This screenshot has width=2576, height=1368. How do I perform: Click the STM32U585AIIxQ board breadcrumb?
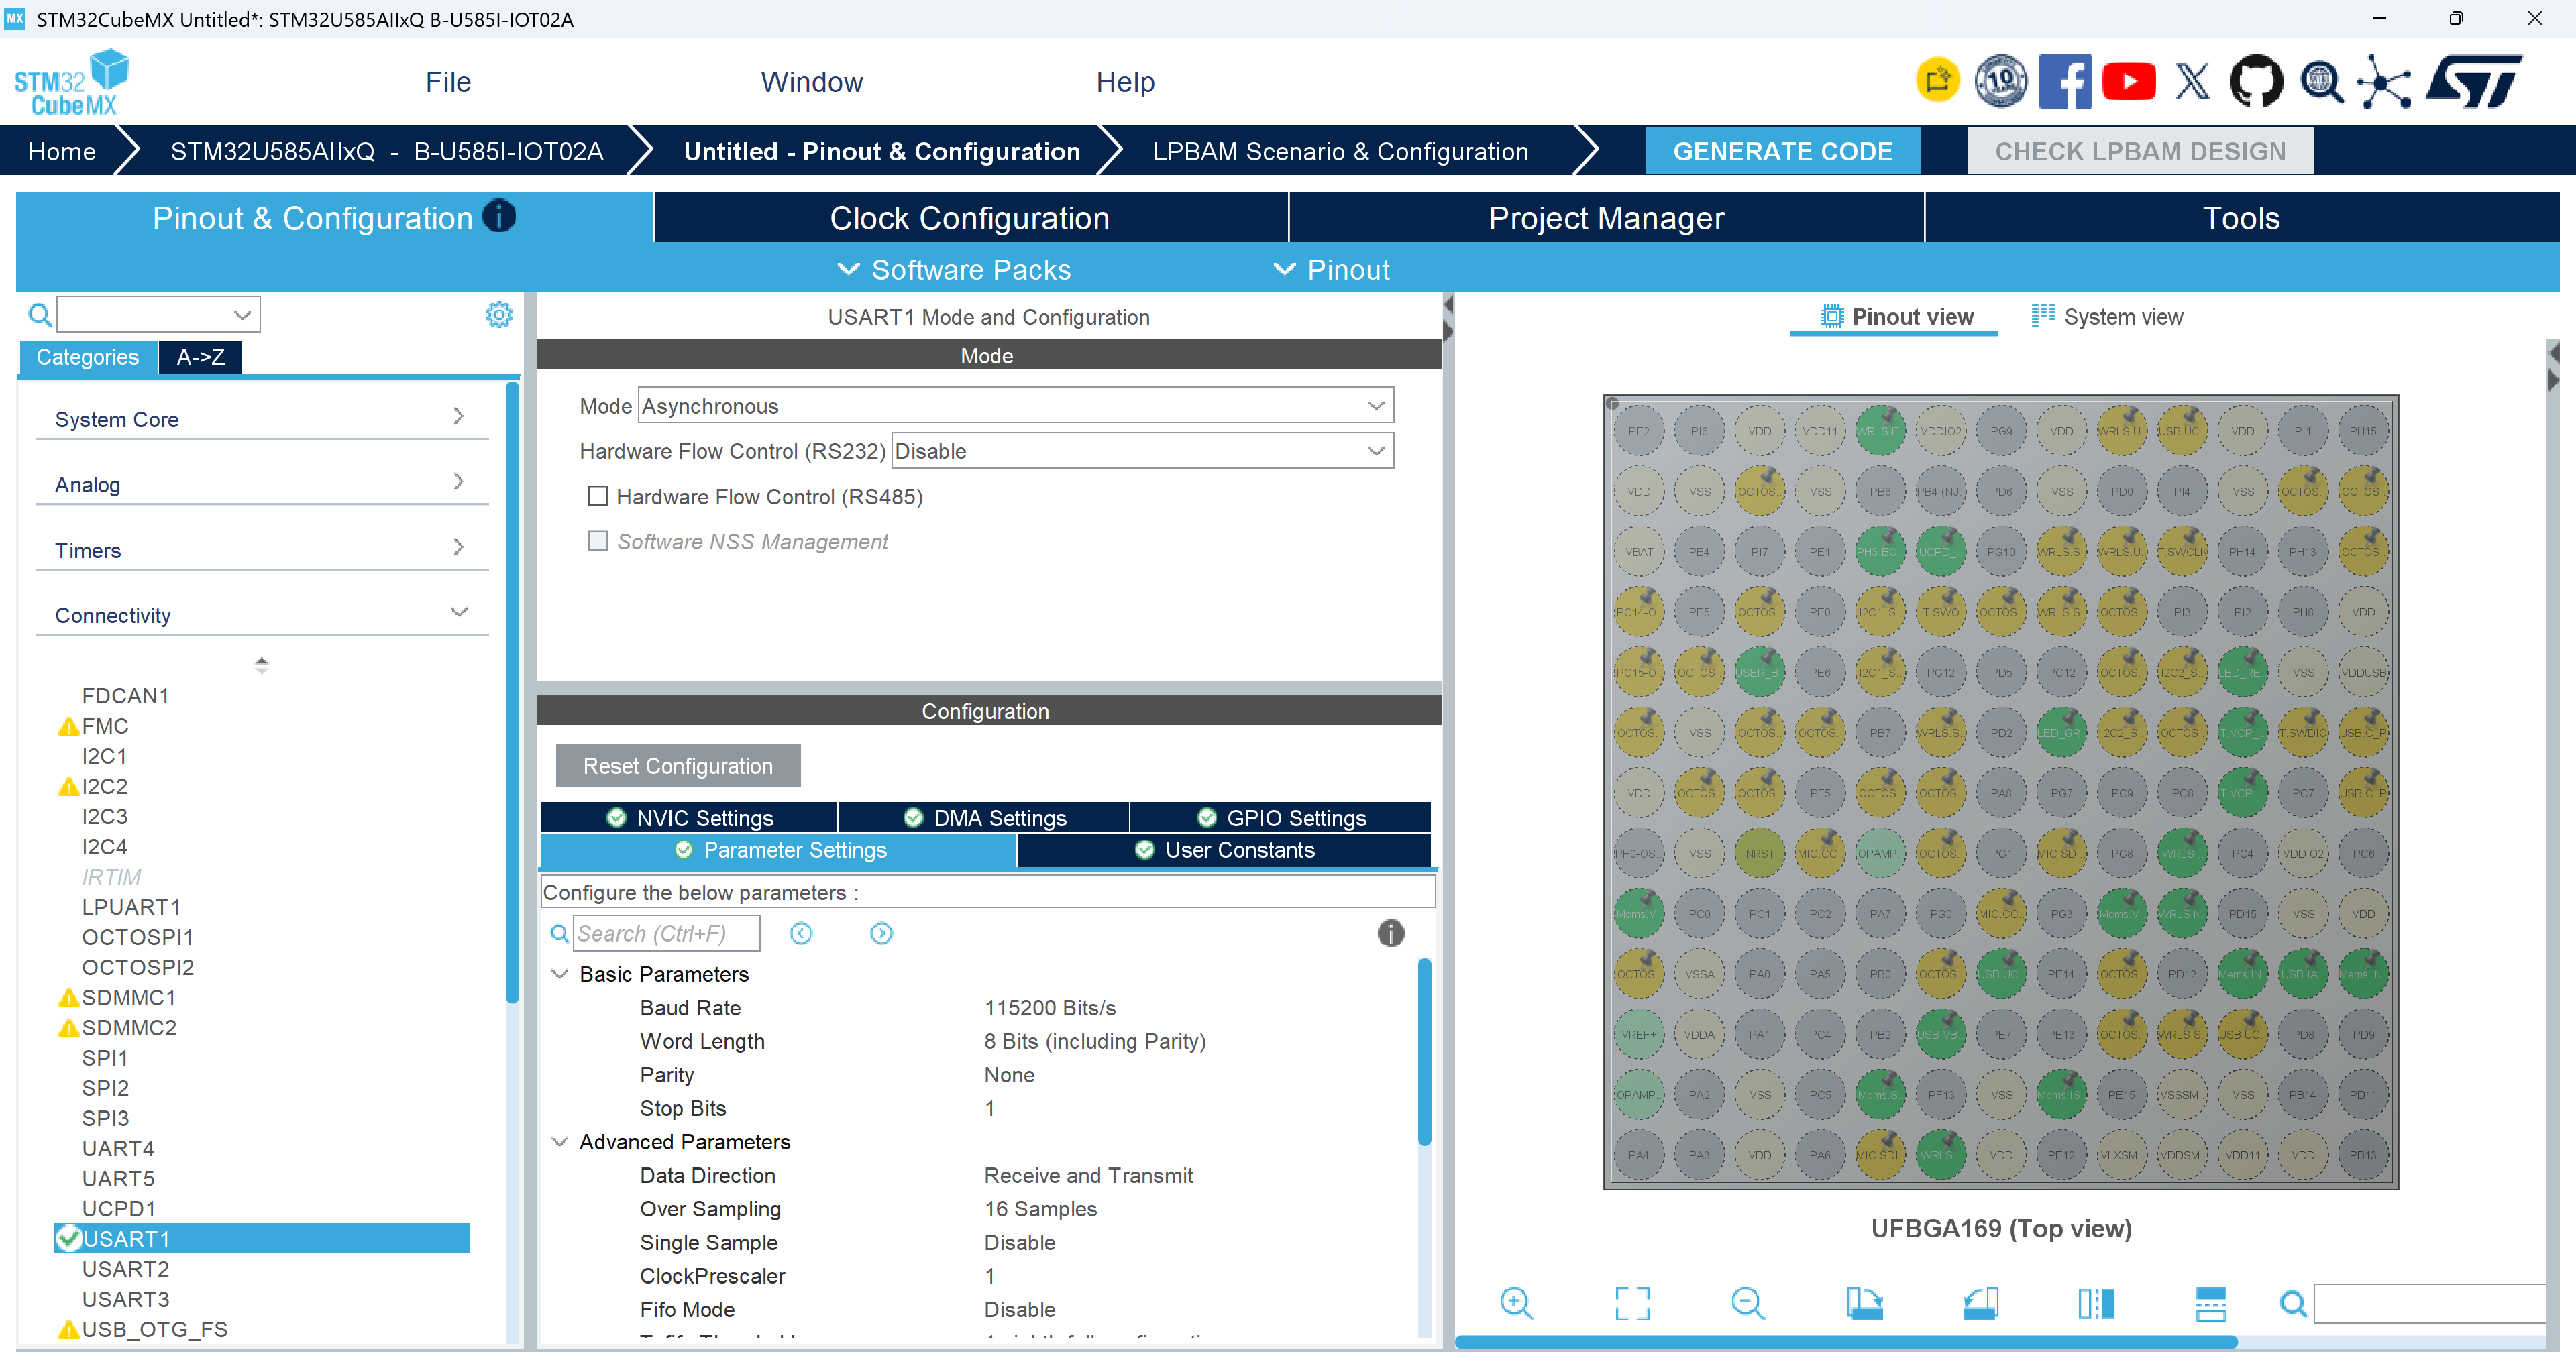tap(386, 151)
